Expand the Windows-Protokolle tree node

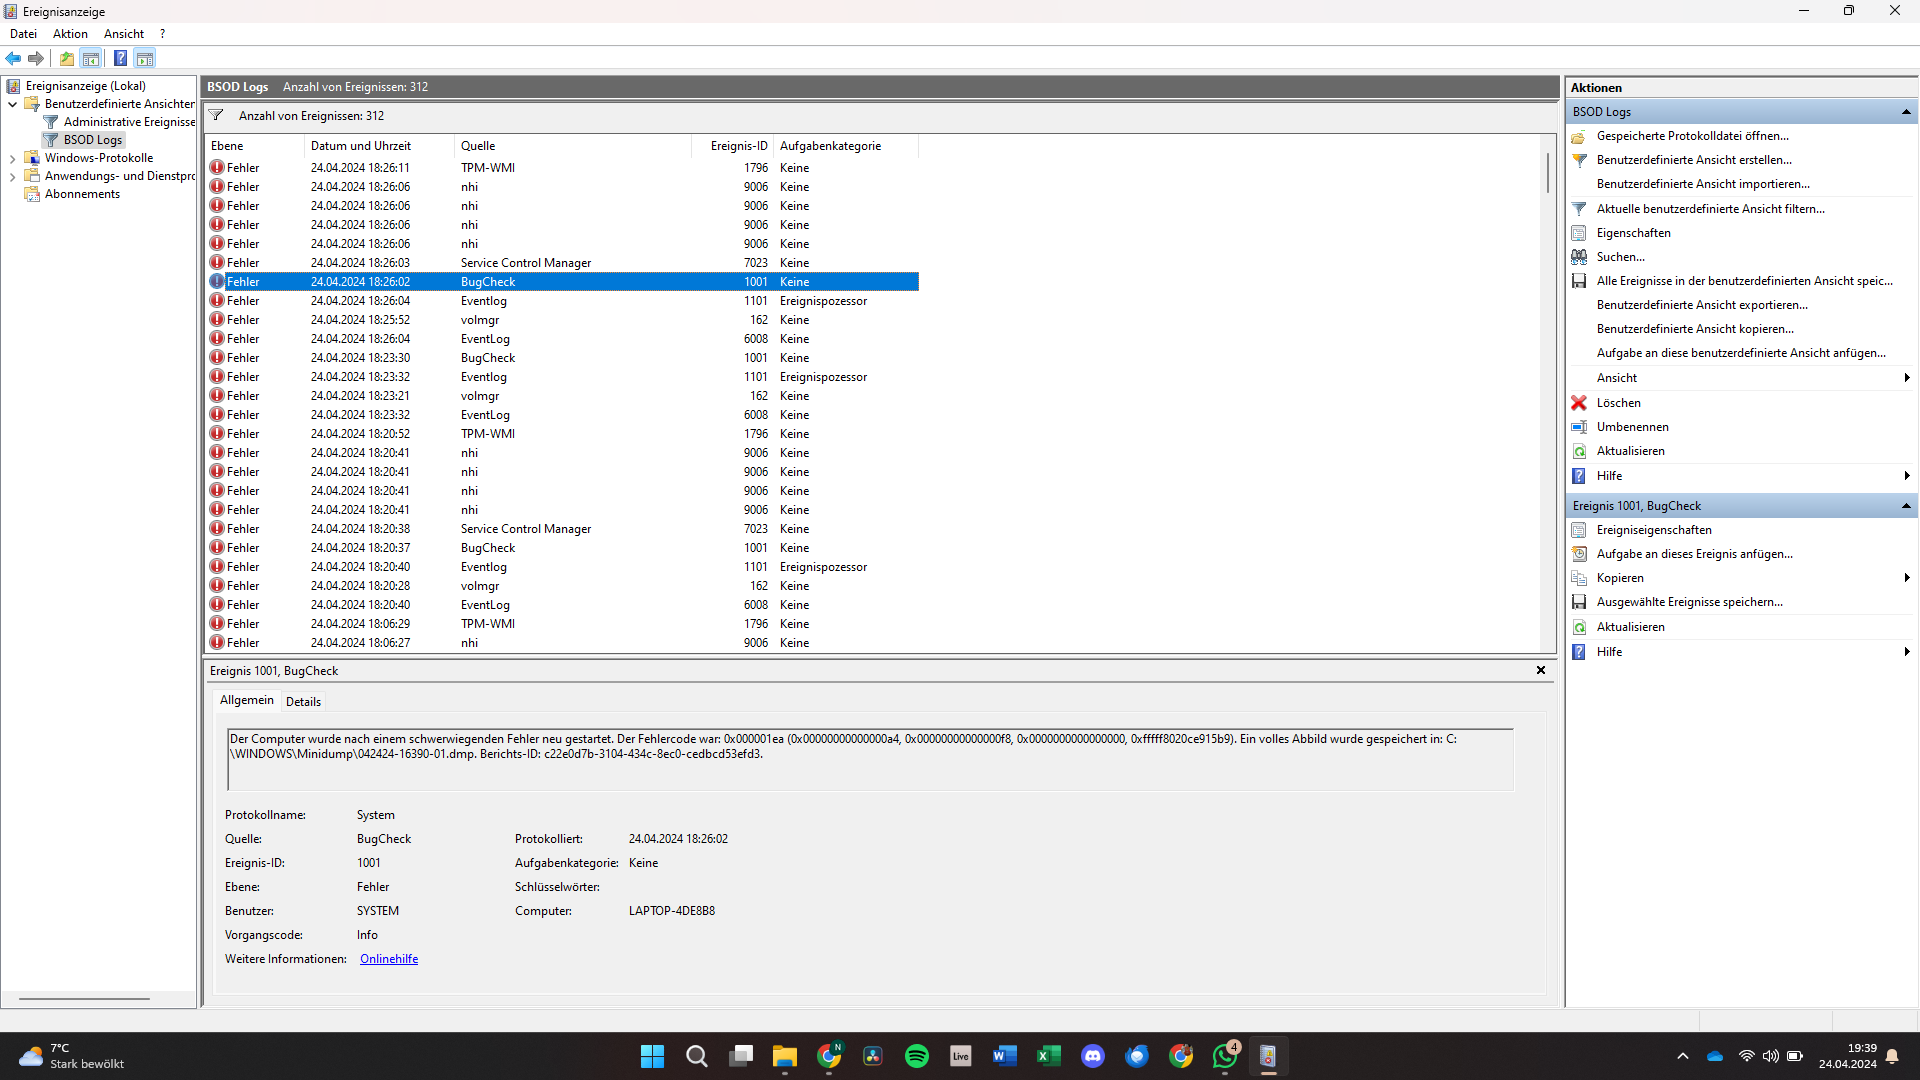tap(12, 158)
